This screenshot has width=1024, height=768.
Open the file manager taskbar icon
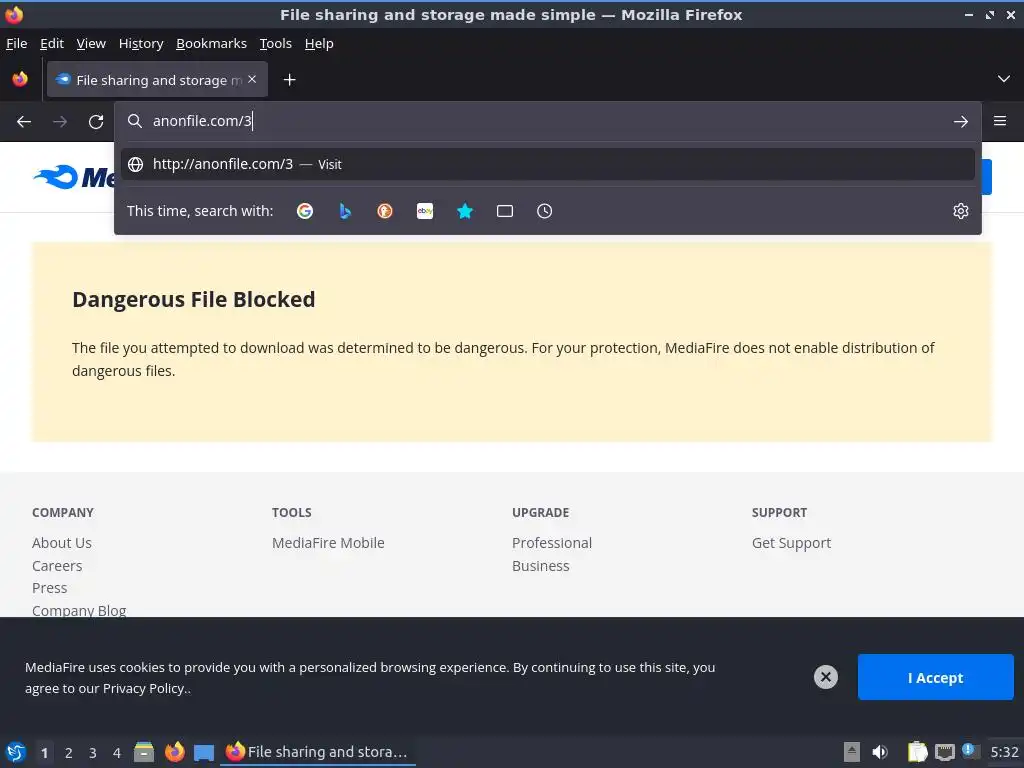point(144,752)
